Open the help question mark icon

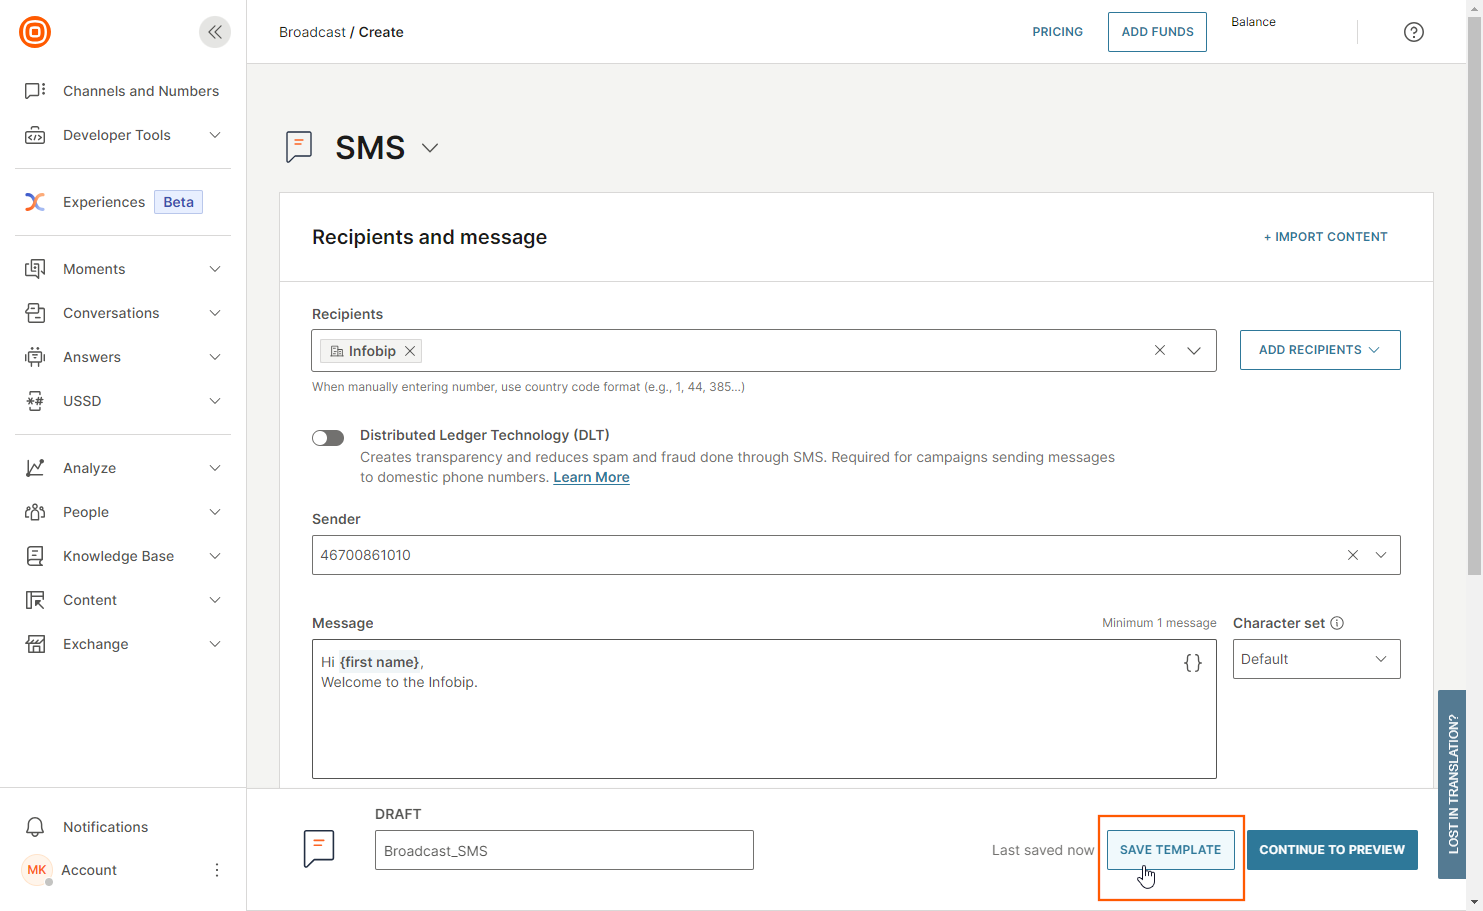point(1413,32)
